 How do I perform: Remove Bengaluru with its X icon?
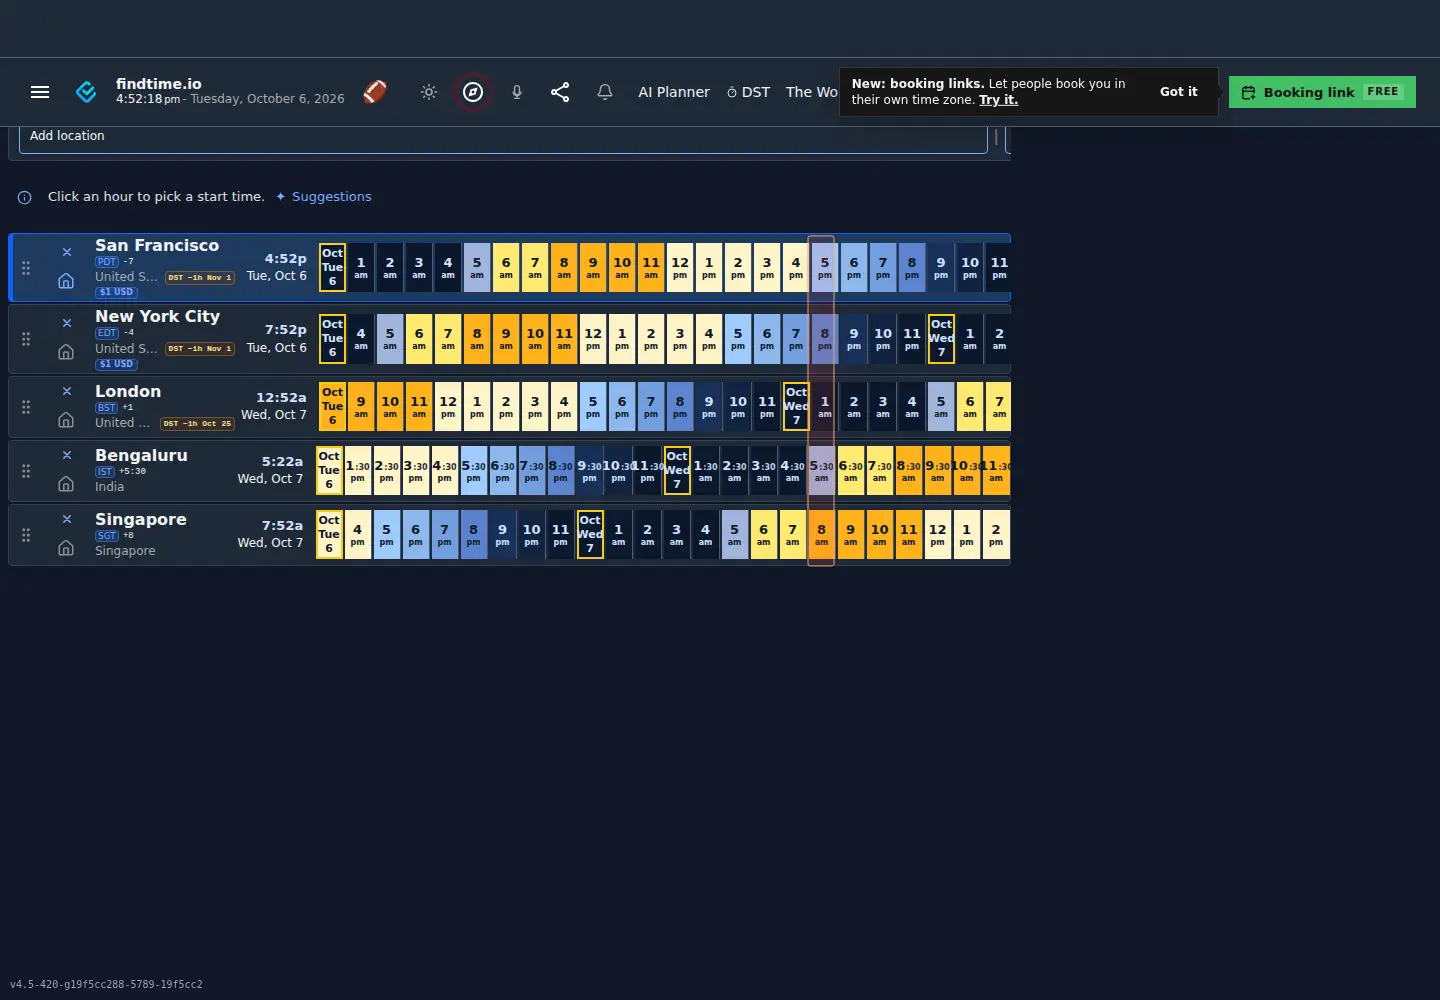click(67, 455)
